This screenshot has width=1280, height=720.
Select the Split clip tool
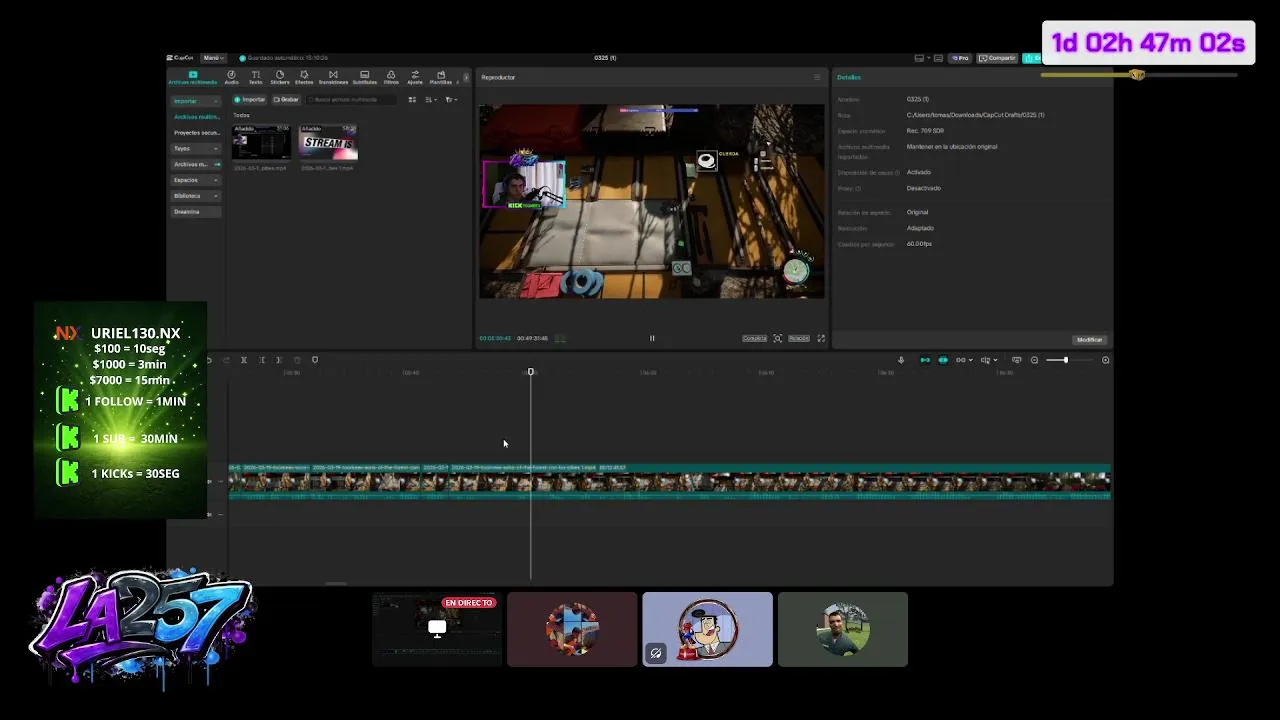244,360
